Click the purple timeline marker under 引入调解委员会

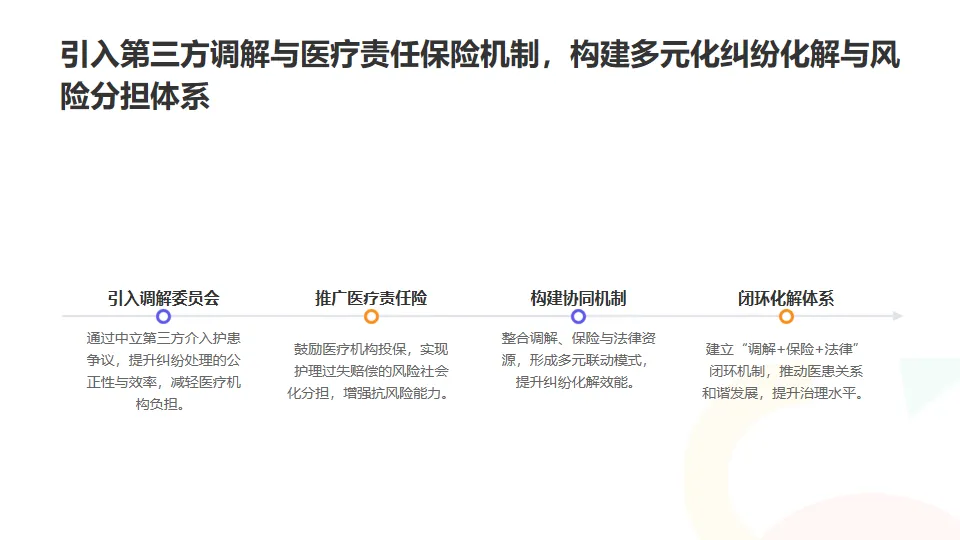click(163, 317)
